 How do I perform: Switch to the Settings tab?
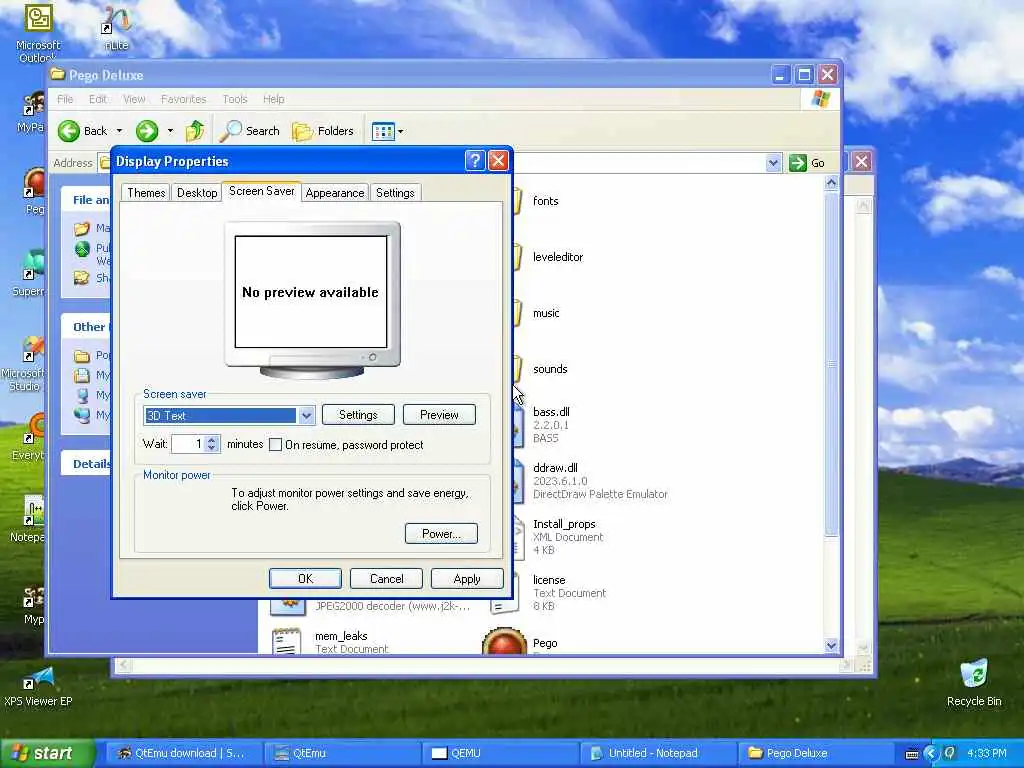395,193
